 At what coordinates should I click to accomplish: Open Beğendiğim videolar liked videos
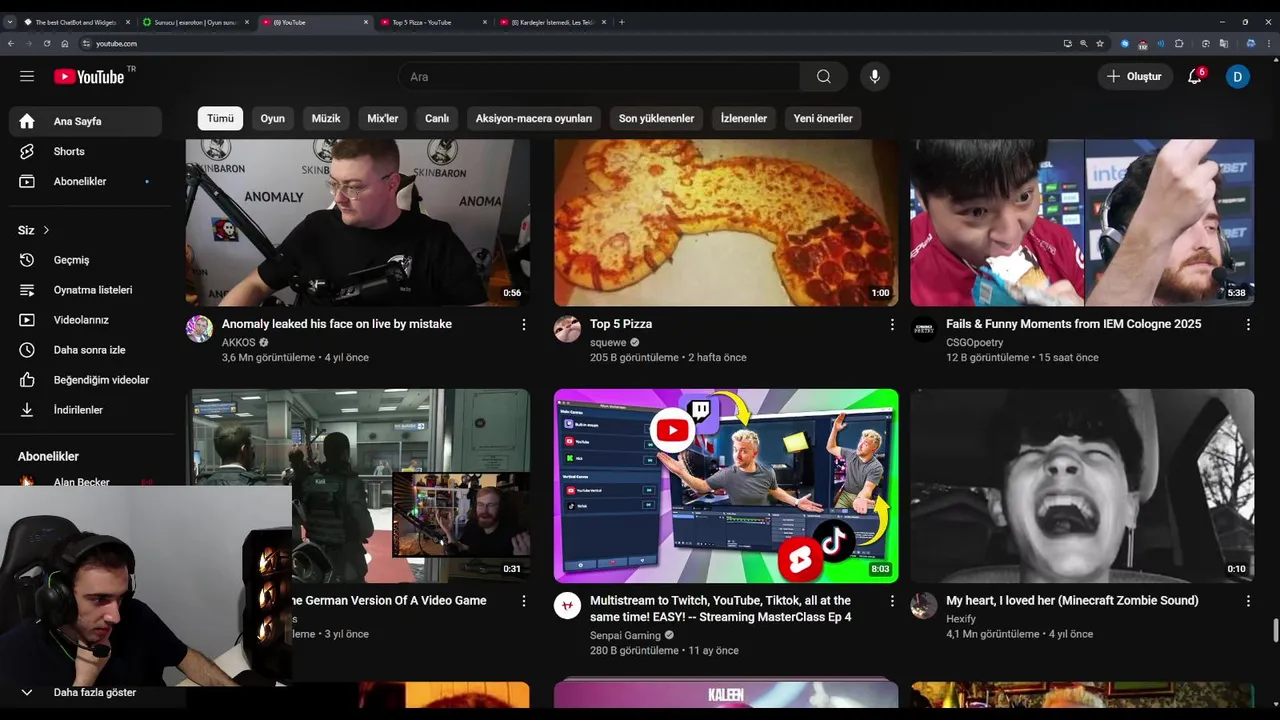(86, 380)
